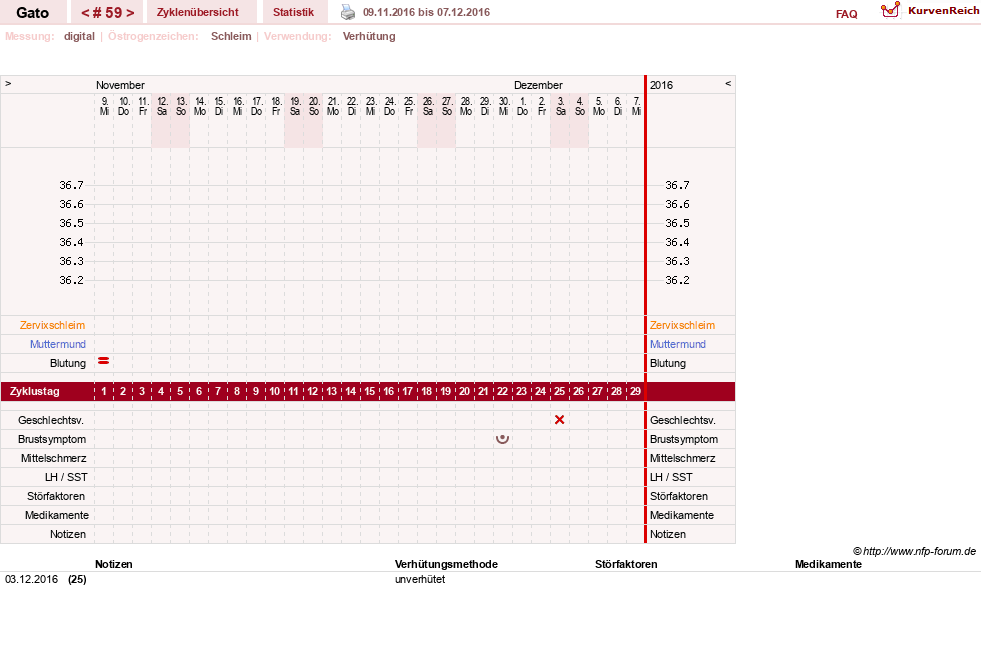This screenshot has width=981, height=663.
Task: Click the right 36.5 temperature label
Action: (677, 223)
